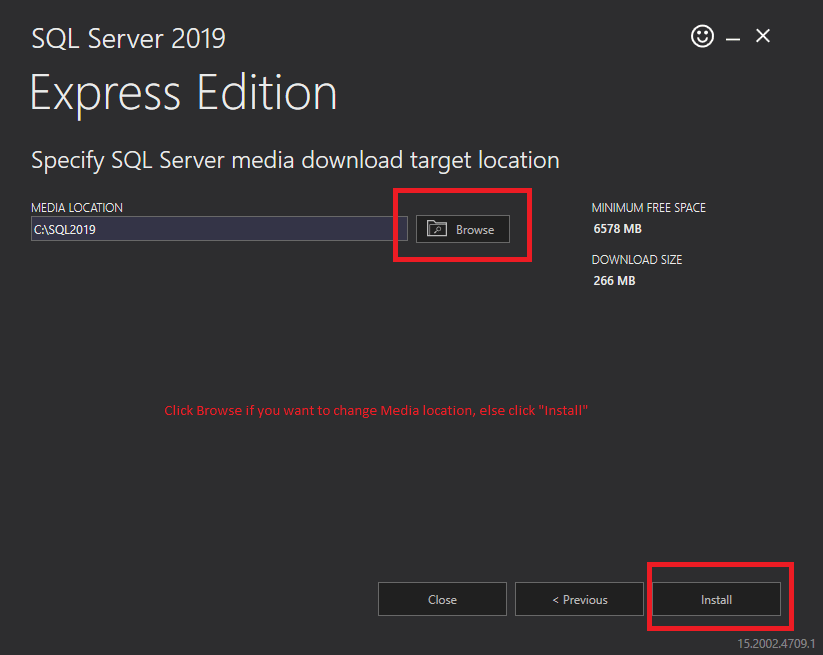Click into the Media Location path field

219,229
